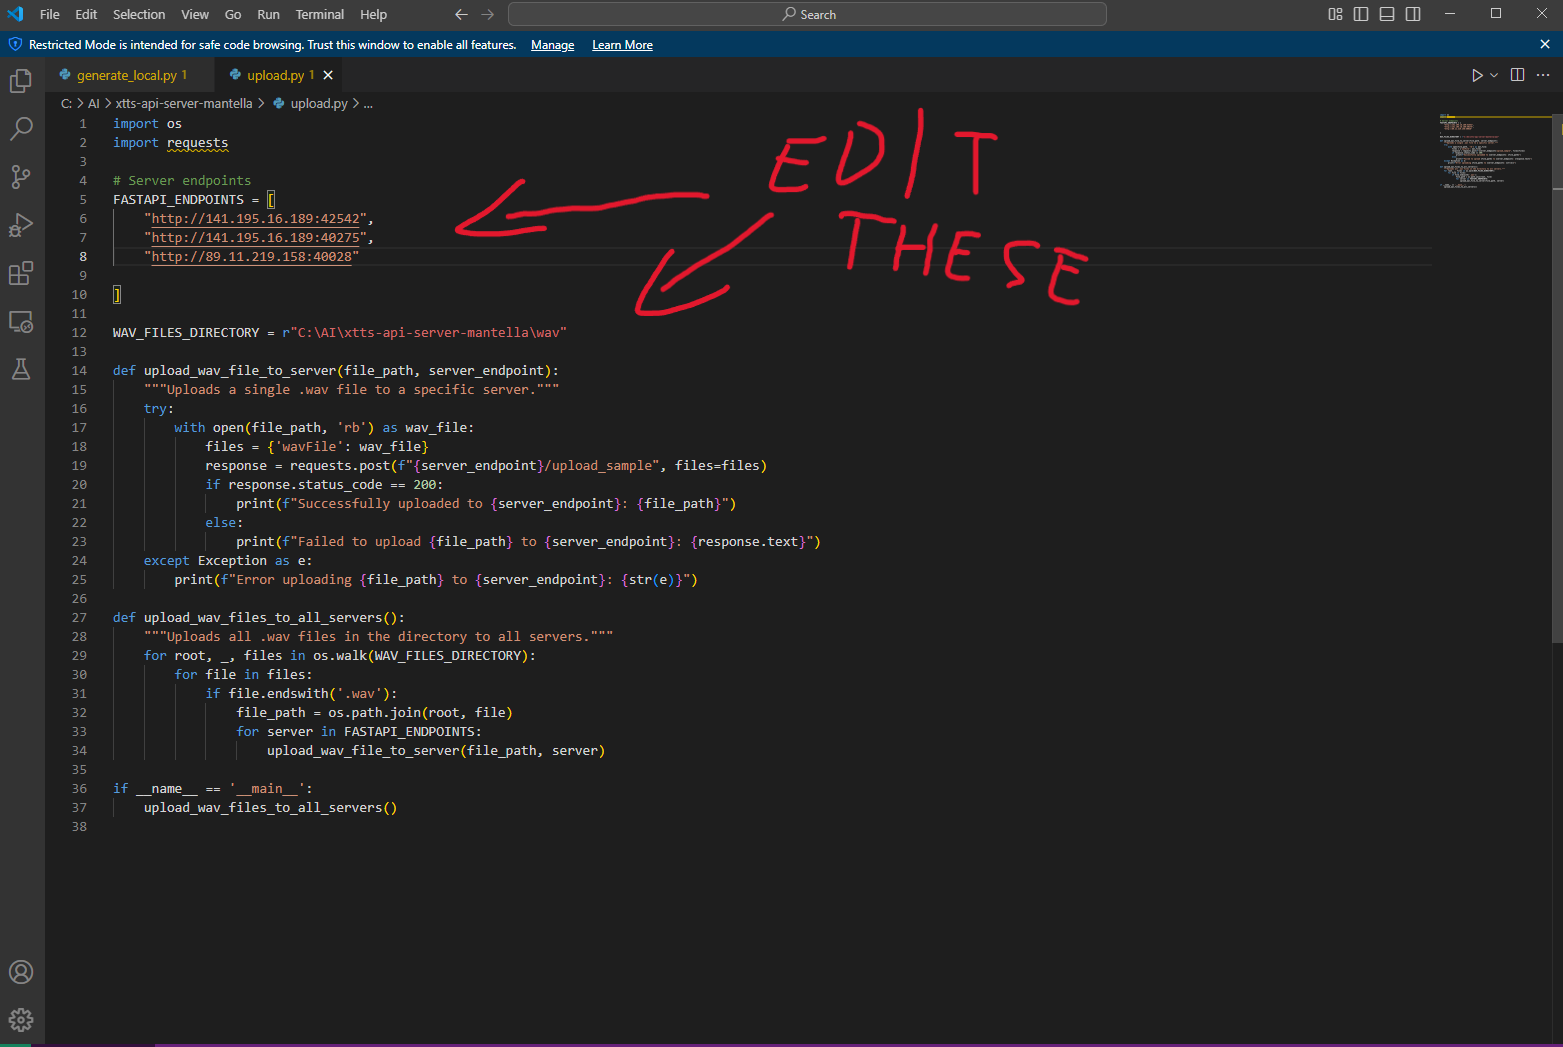Open the Source Control view
This screenshot has width=1563, height=1047.
click(x=21, y=177)
